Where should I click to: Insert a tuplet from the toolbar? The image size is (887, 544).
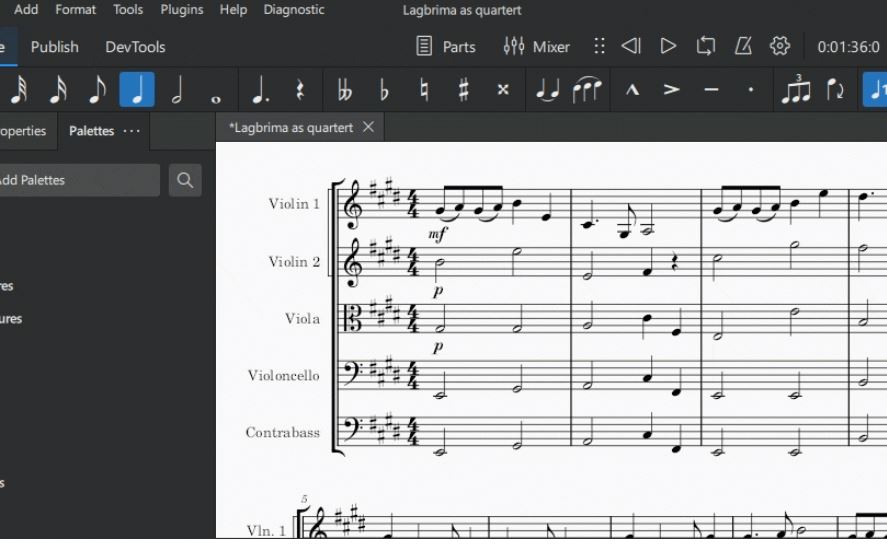pos(796,90)
